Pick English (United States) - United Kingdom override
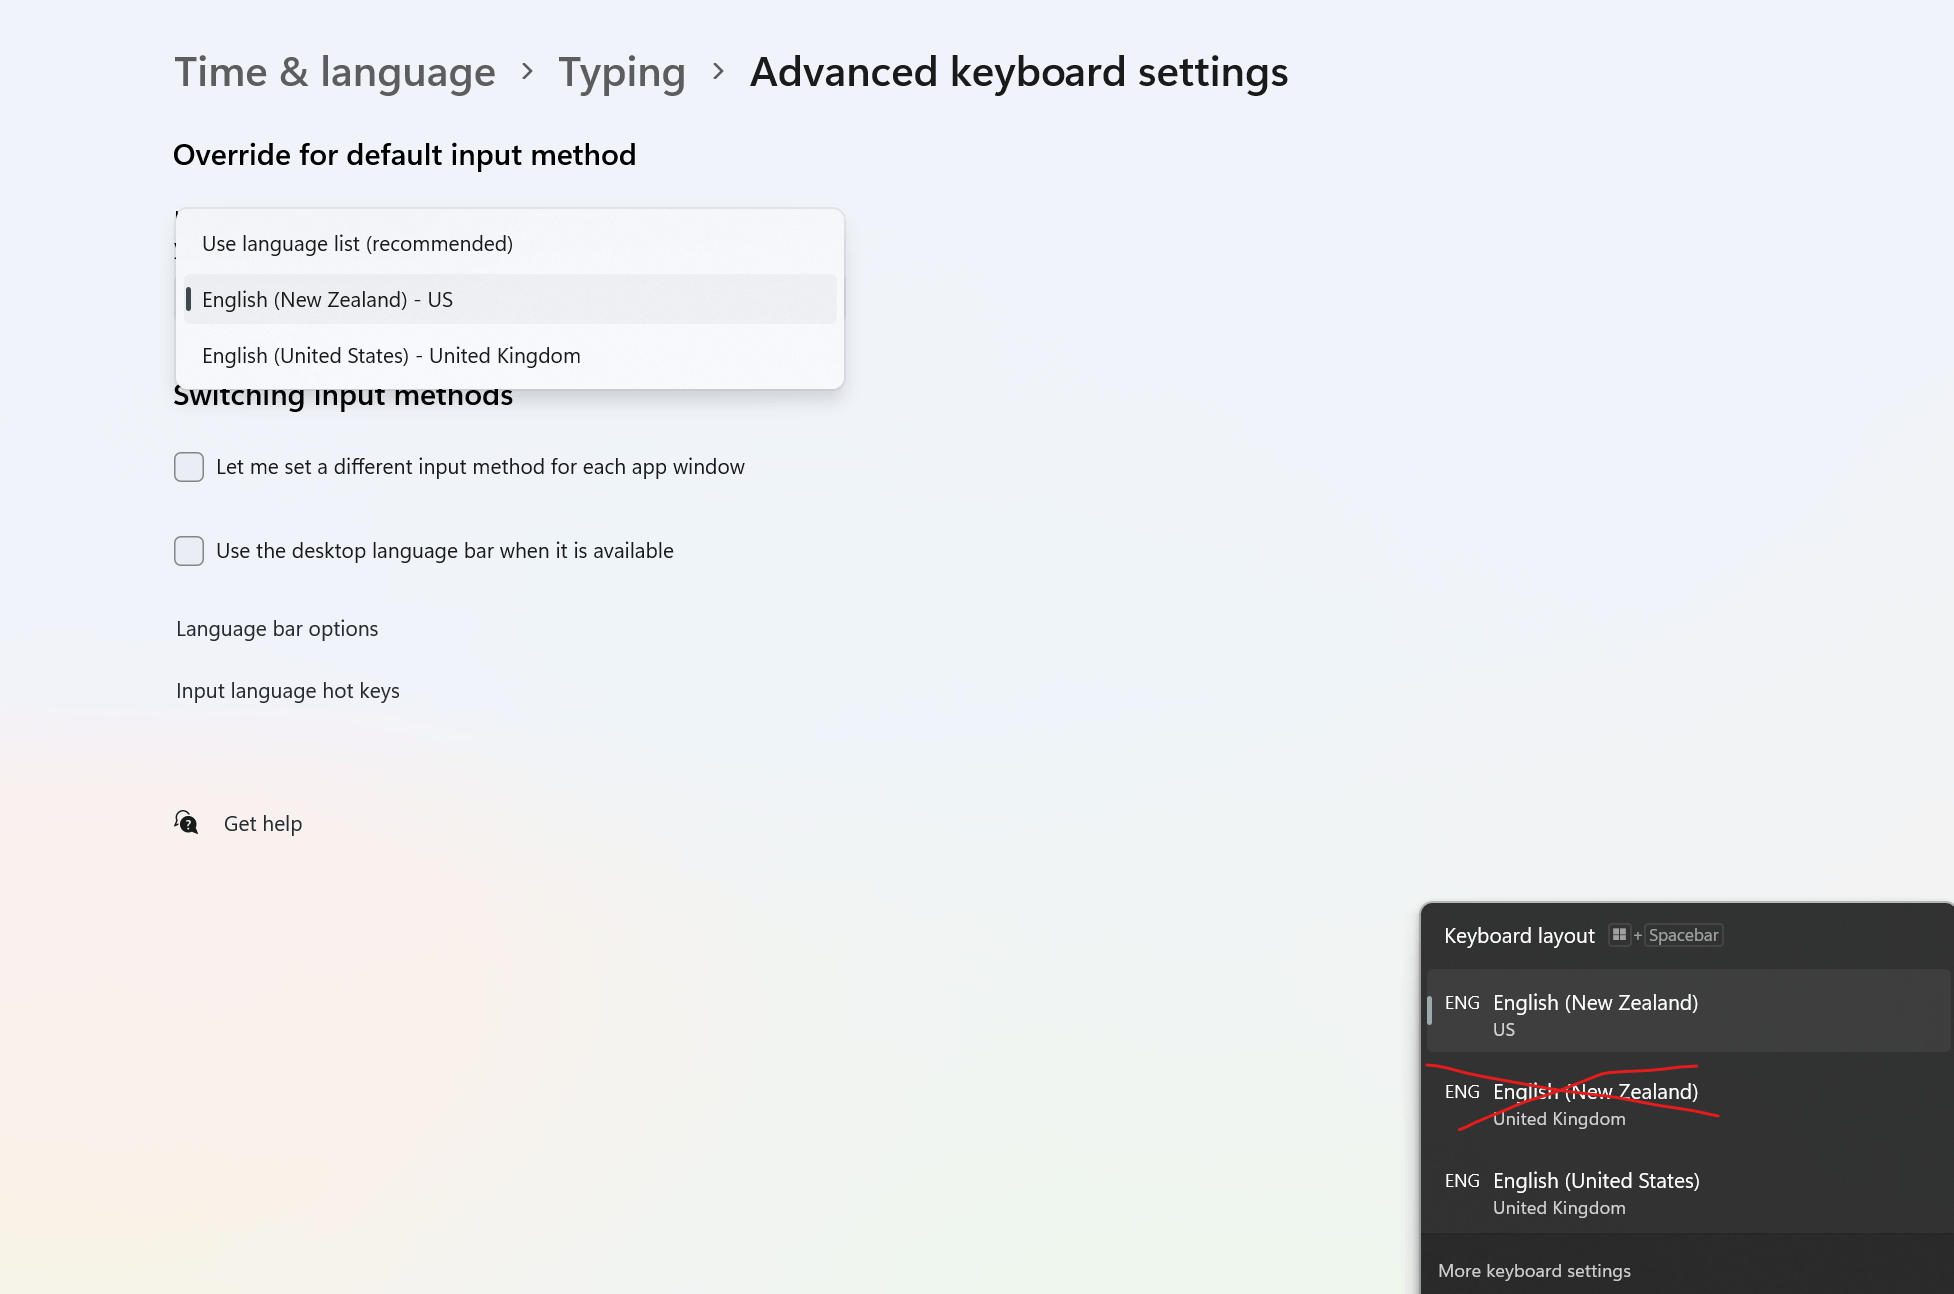Viewport: 1954px width, 1294px height. tap(391, 355)
